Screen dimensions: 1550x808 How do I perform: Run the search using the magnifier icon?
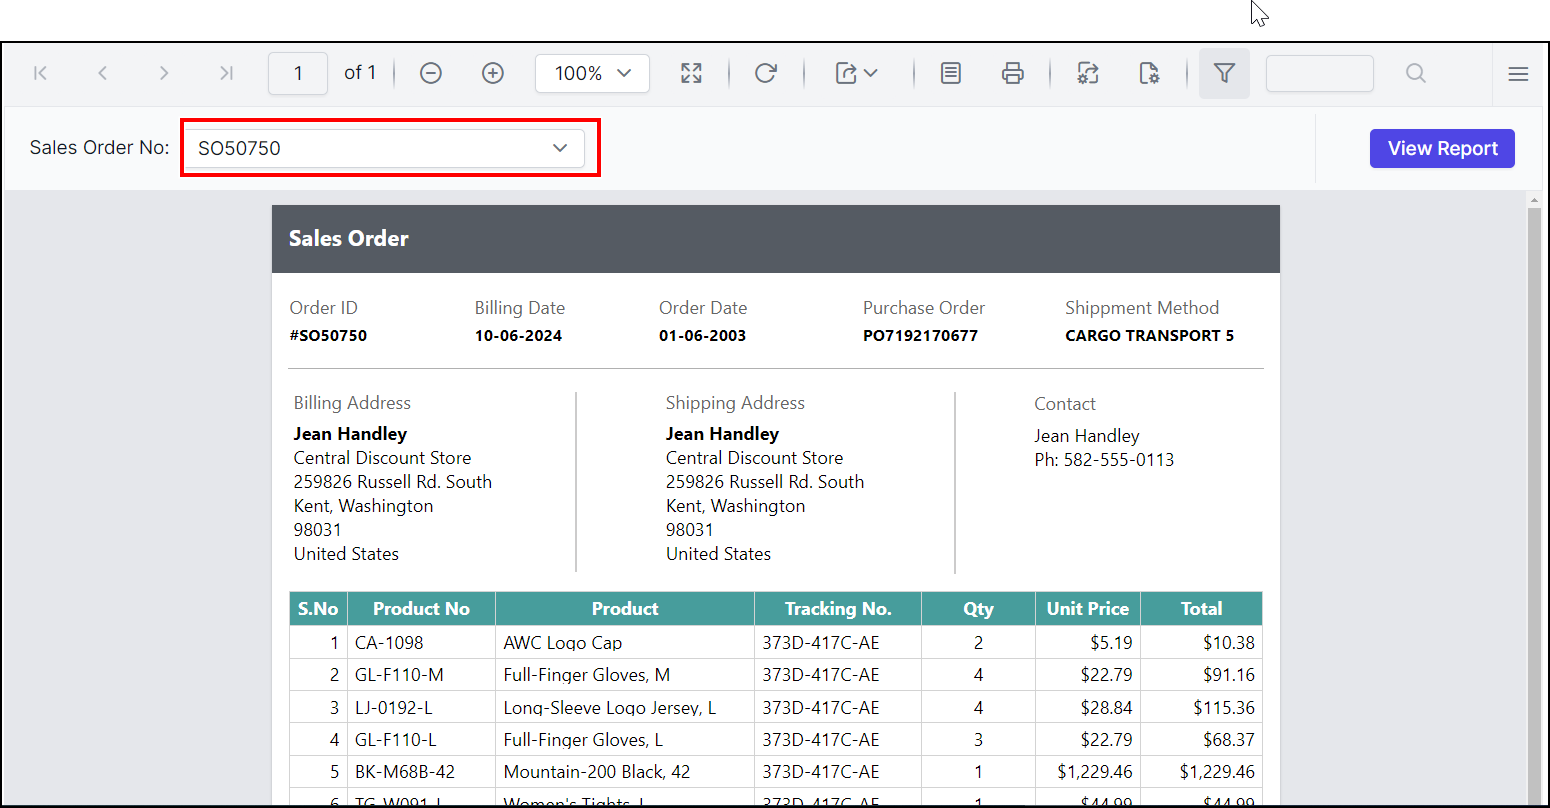click(1415, 72)
